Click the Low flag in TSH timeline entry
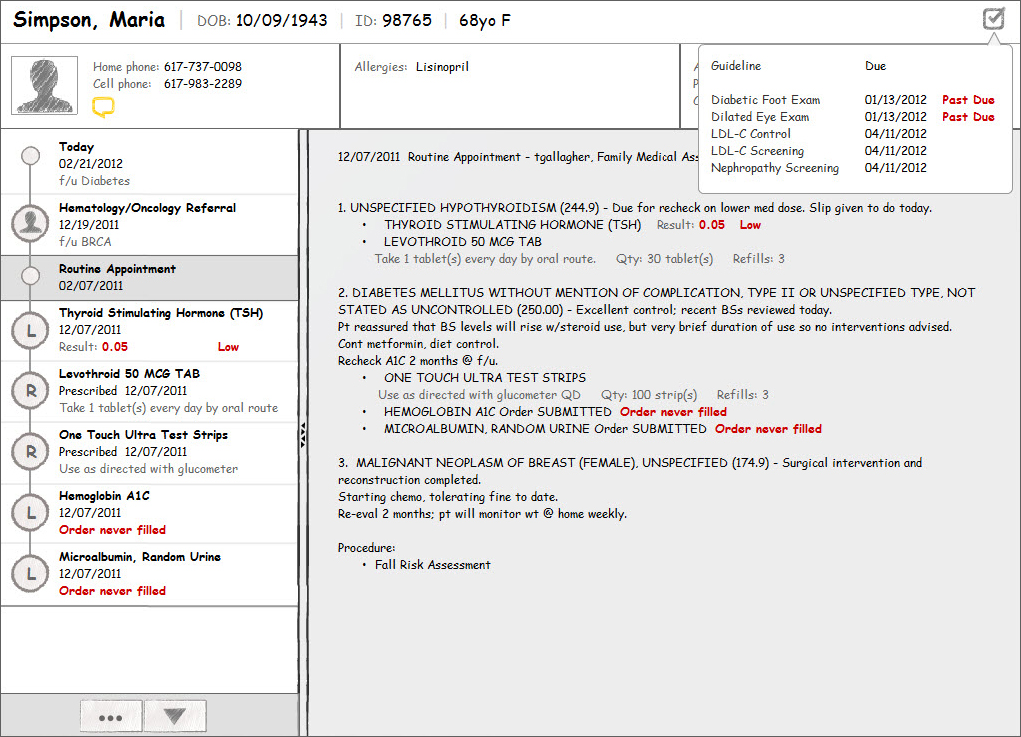 pos(228,347)
